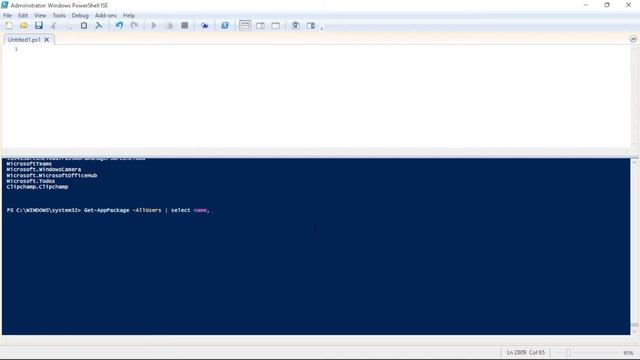Click the Run Selection icon

click(169, 25)
